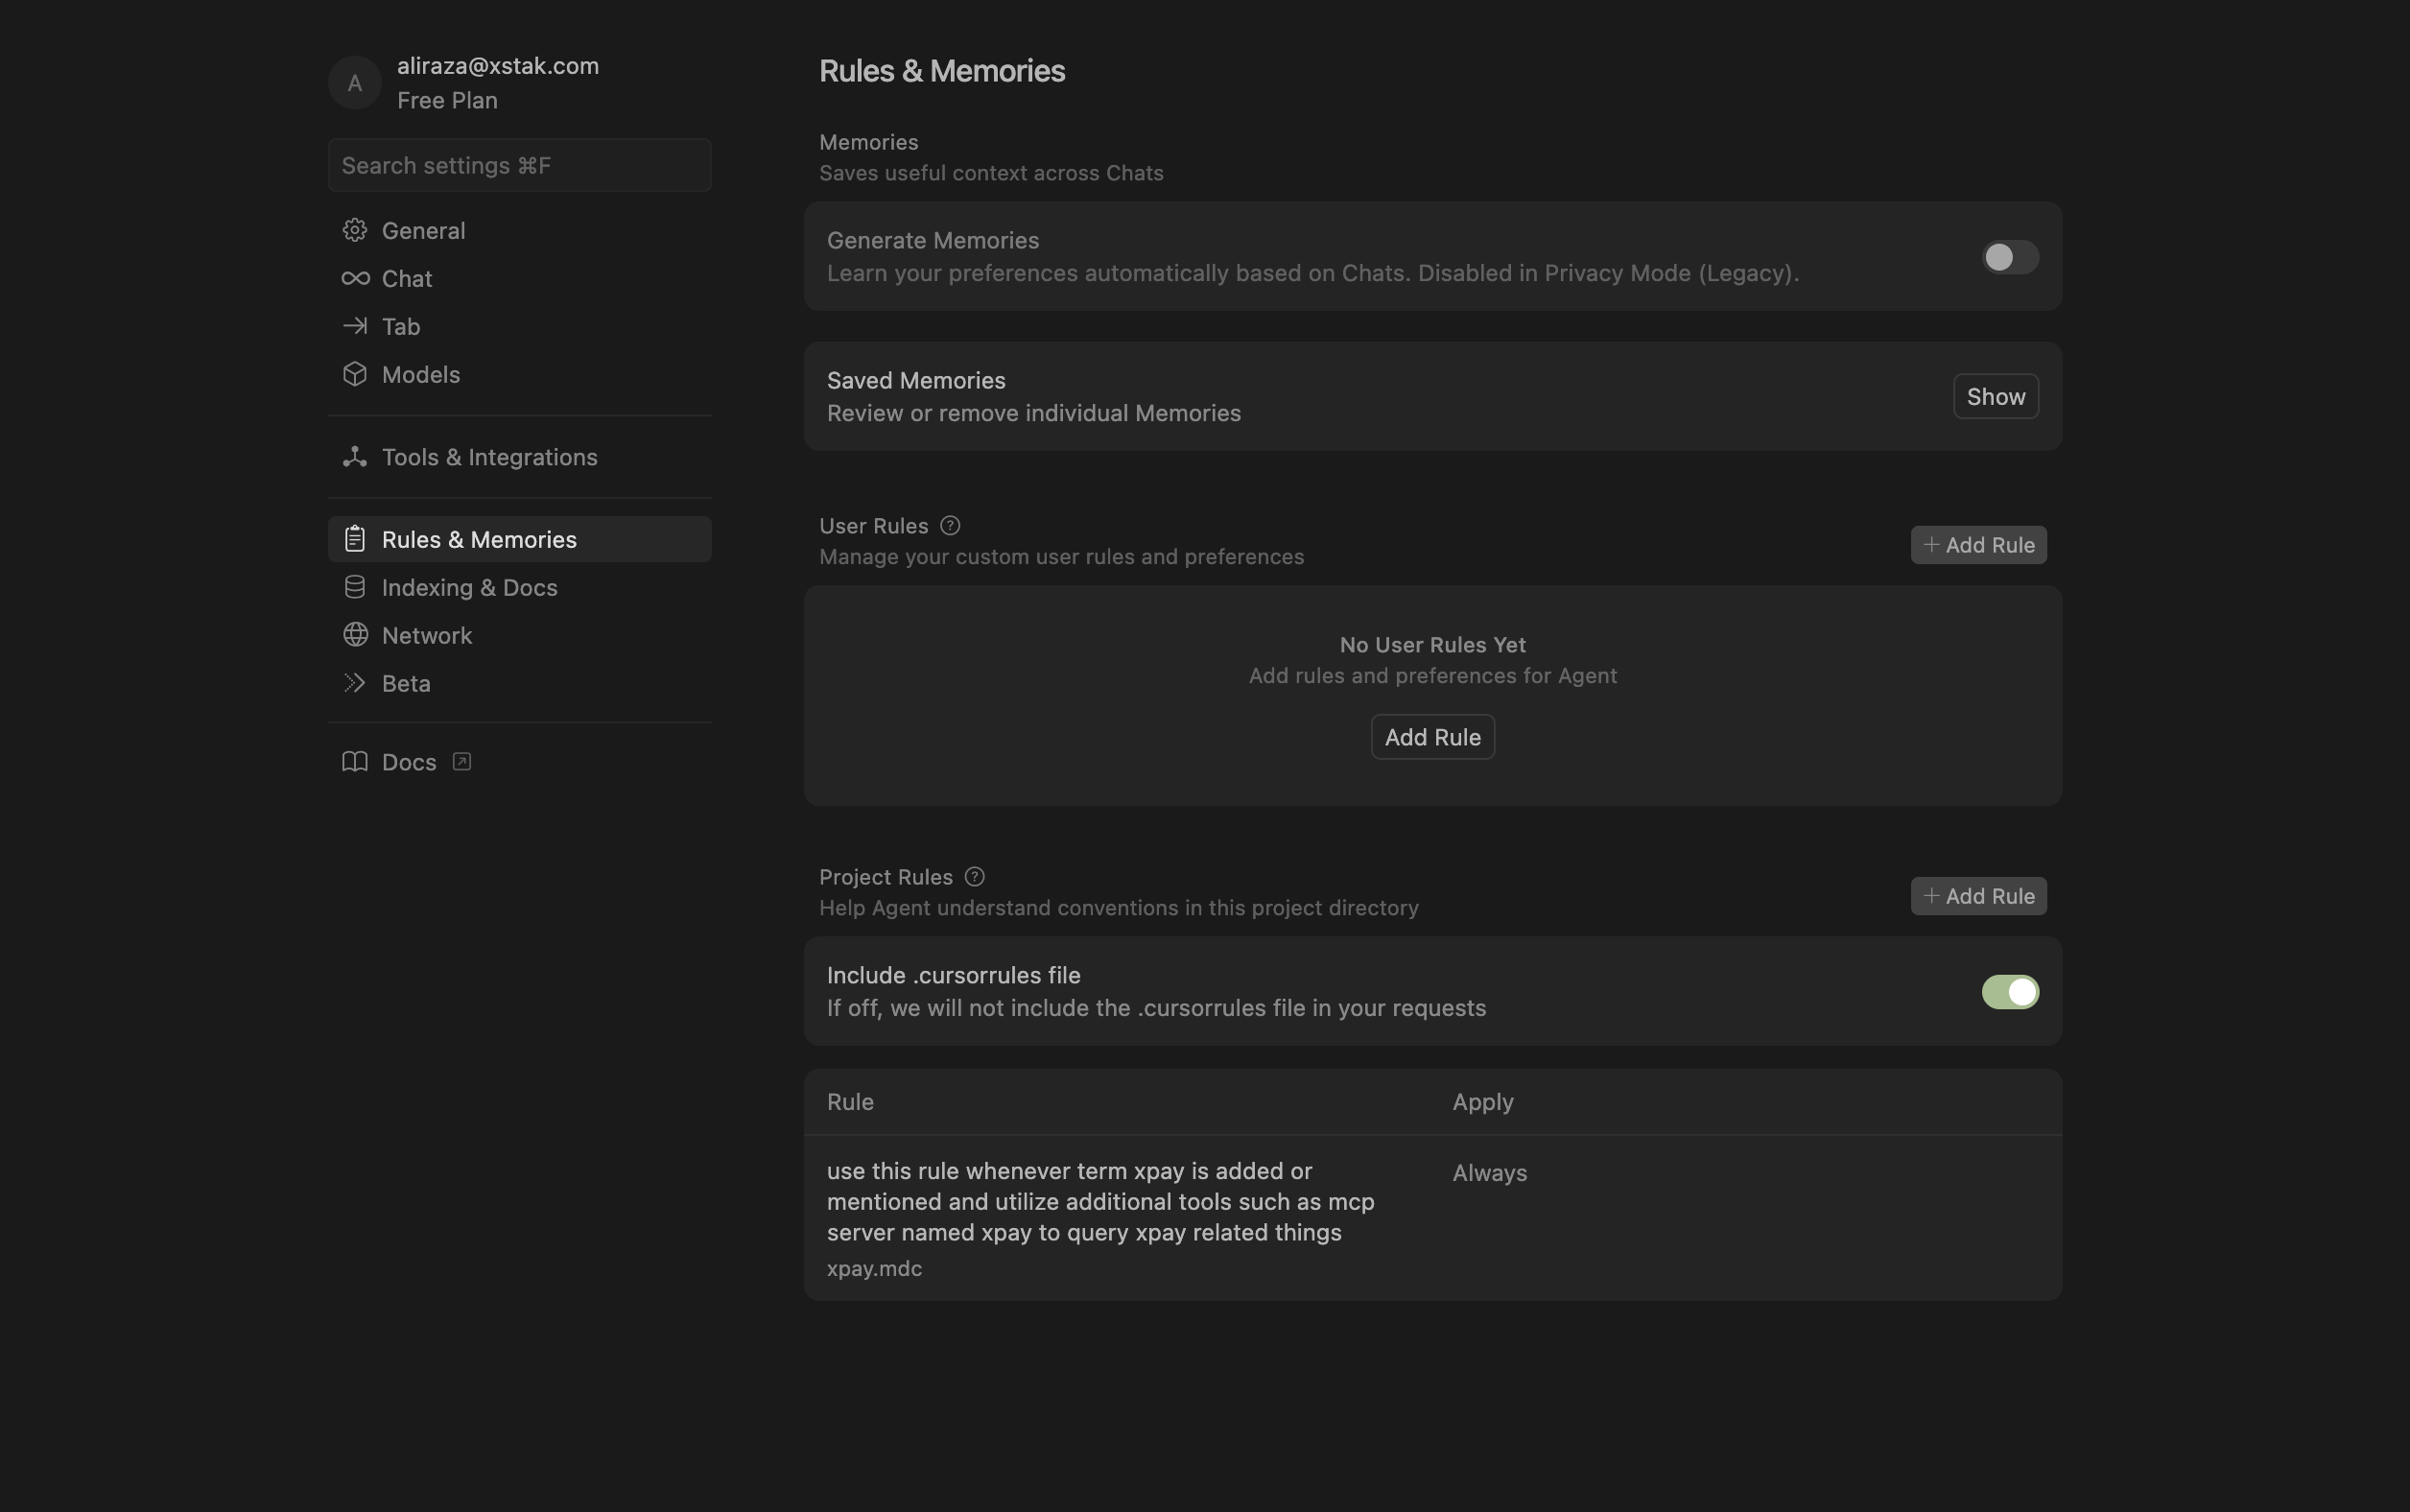Click the account avatar with letter A
The height and width of the screenshot is (1512, 2410).
(x=355, y=83)
